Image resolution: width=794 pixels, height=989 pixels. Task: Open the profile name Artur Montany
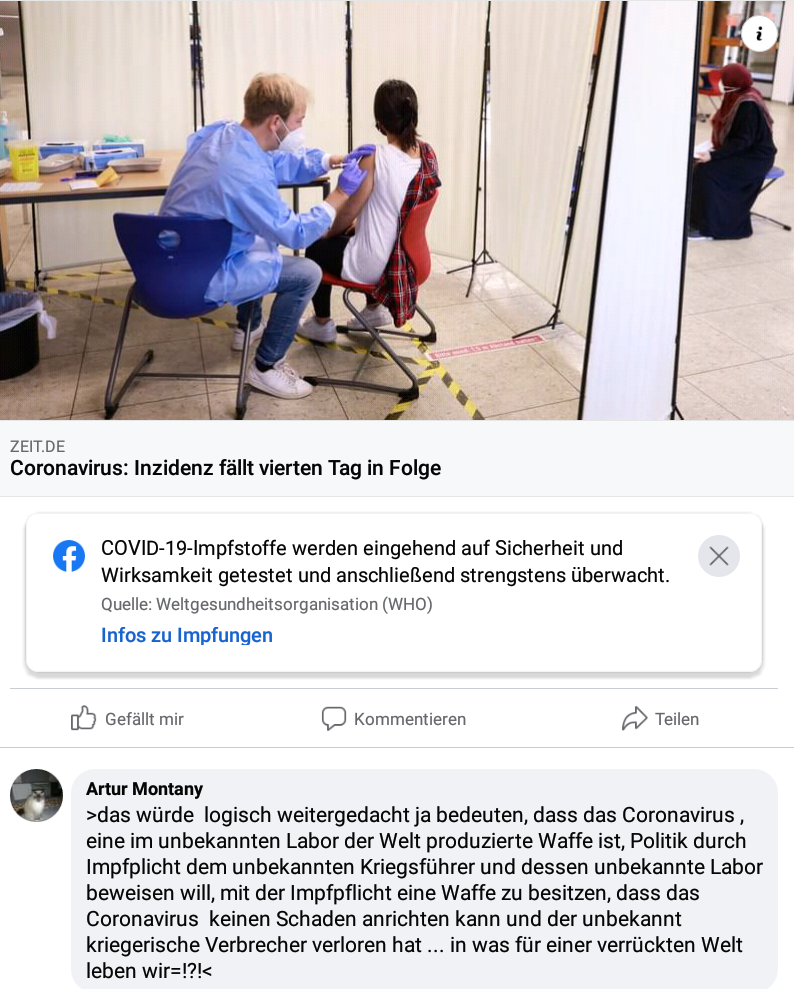144,788
